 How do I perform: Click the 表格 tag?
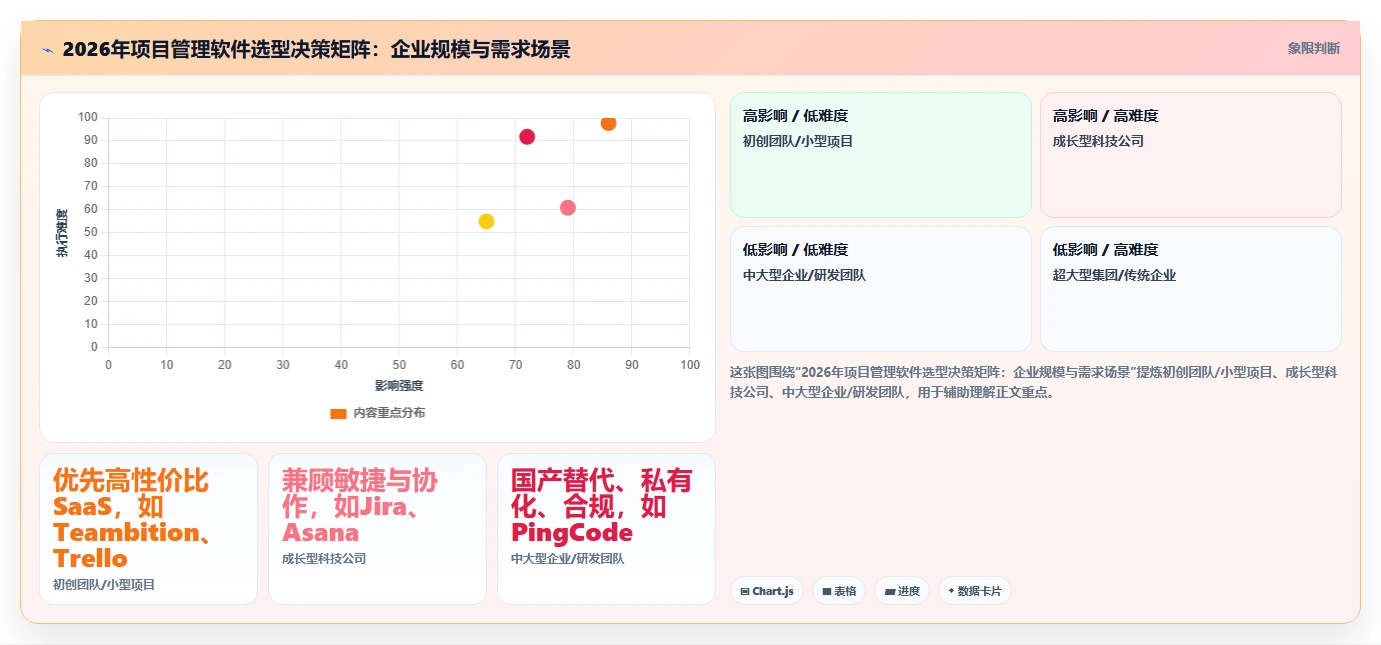coord(839,591)
